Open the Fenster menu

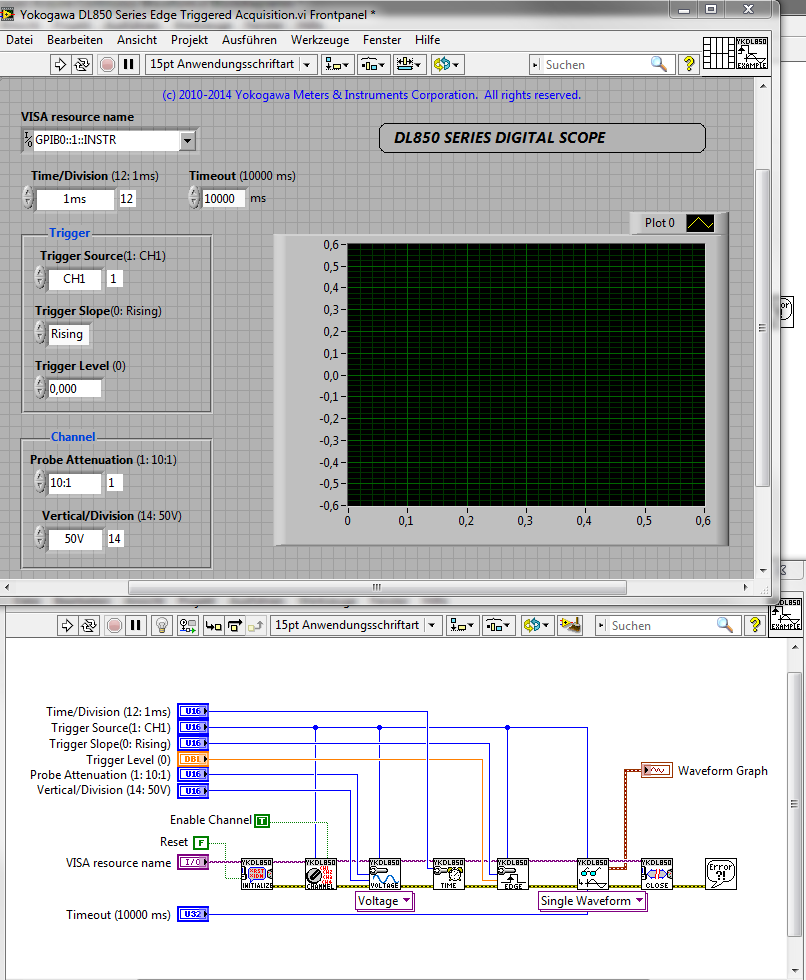point(382,40)
